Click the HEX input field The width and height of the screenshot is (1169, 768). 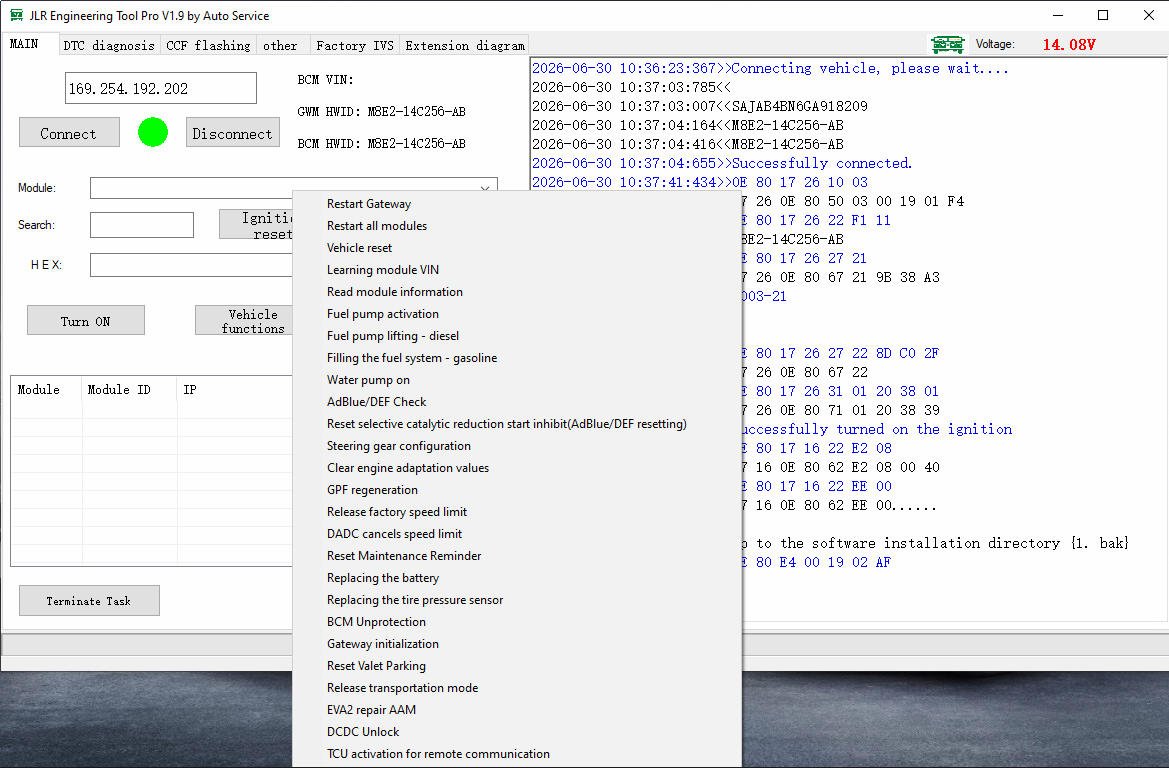point(191,265)
